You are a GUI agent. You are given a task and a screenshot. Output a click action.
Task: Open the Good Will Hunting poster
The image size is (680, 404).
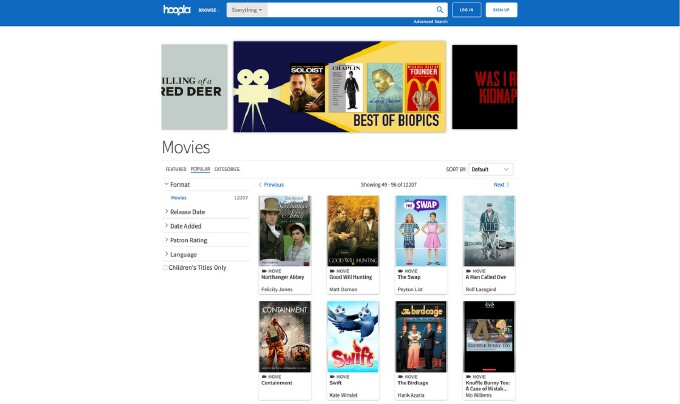(x=353, y=230)
